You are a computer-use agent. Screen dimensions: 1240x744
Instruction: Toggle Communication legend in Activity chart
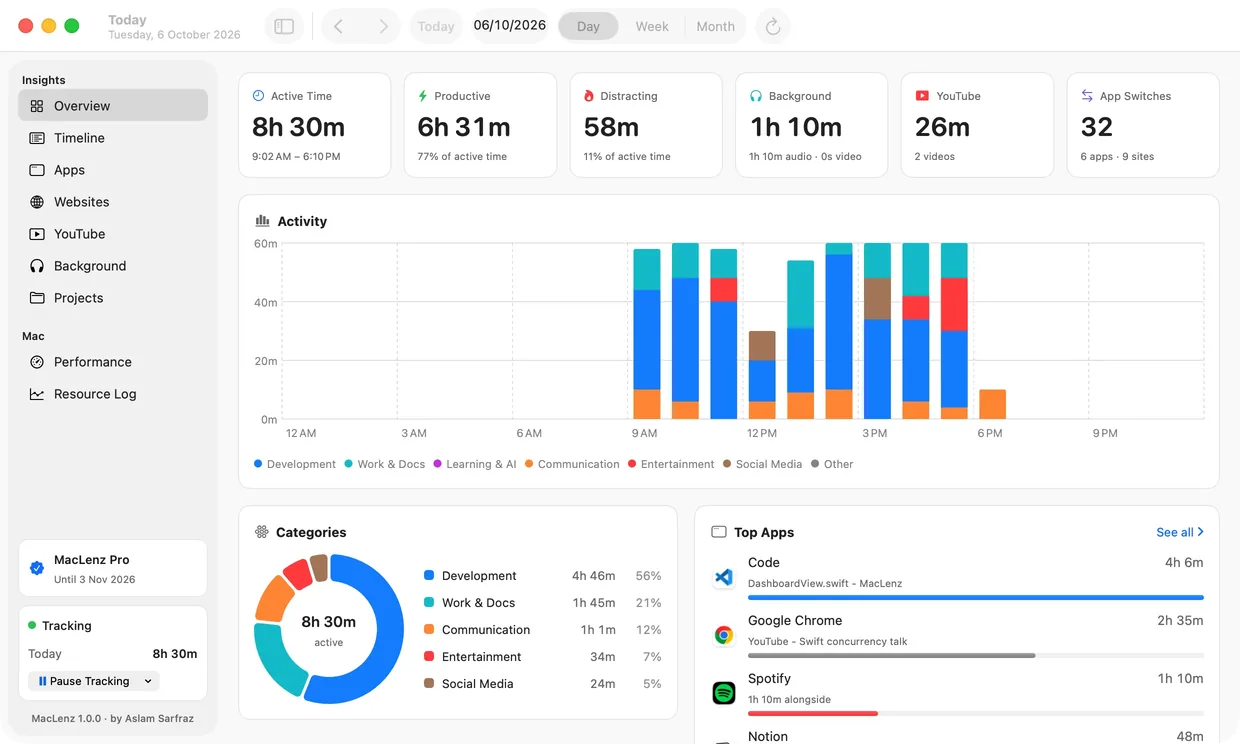point(572,464)
